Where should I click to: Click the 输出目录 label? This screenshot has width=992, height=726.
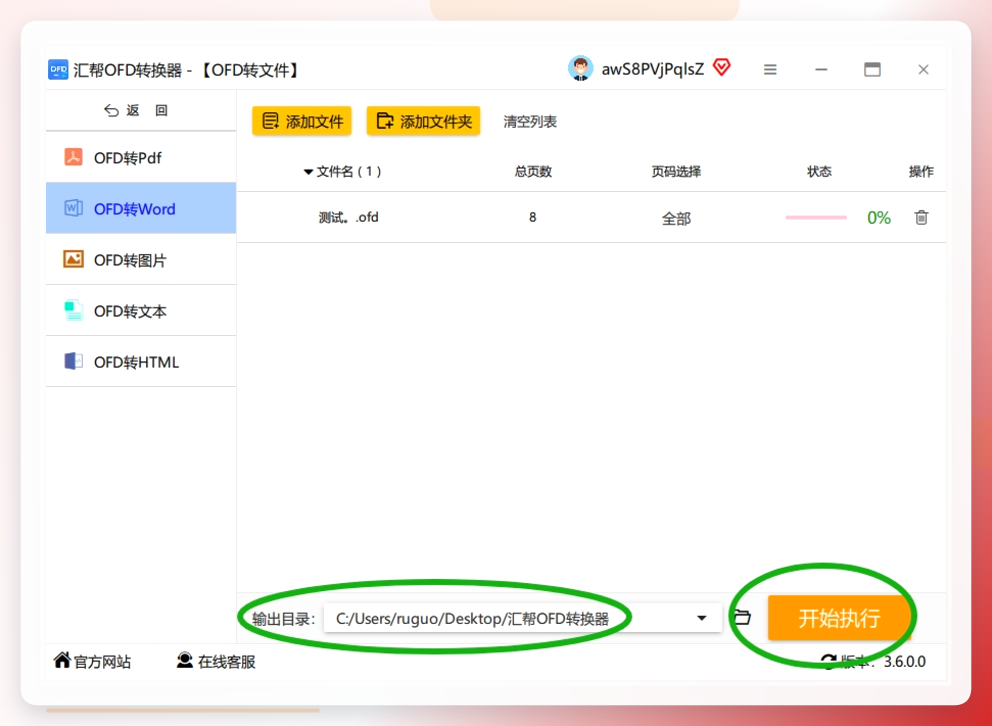pos(283,619)
